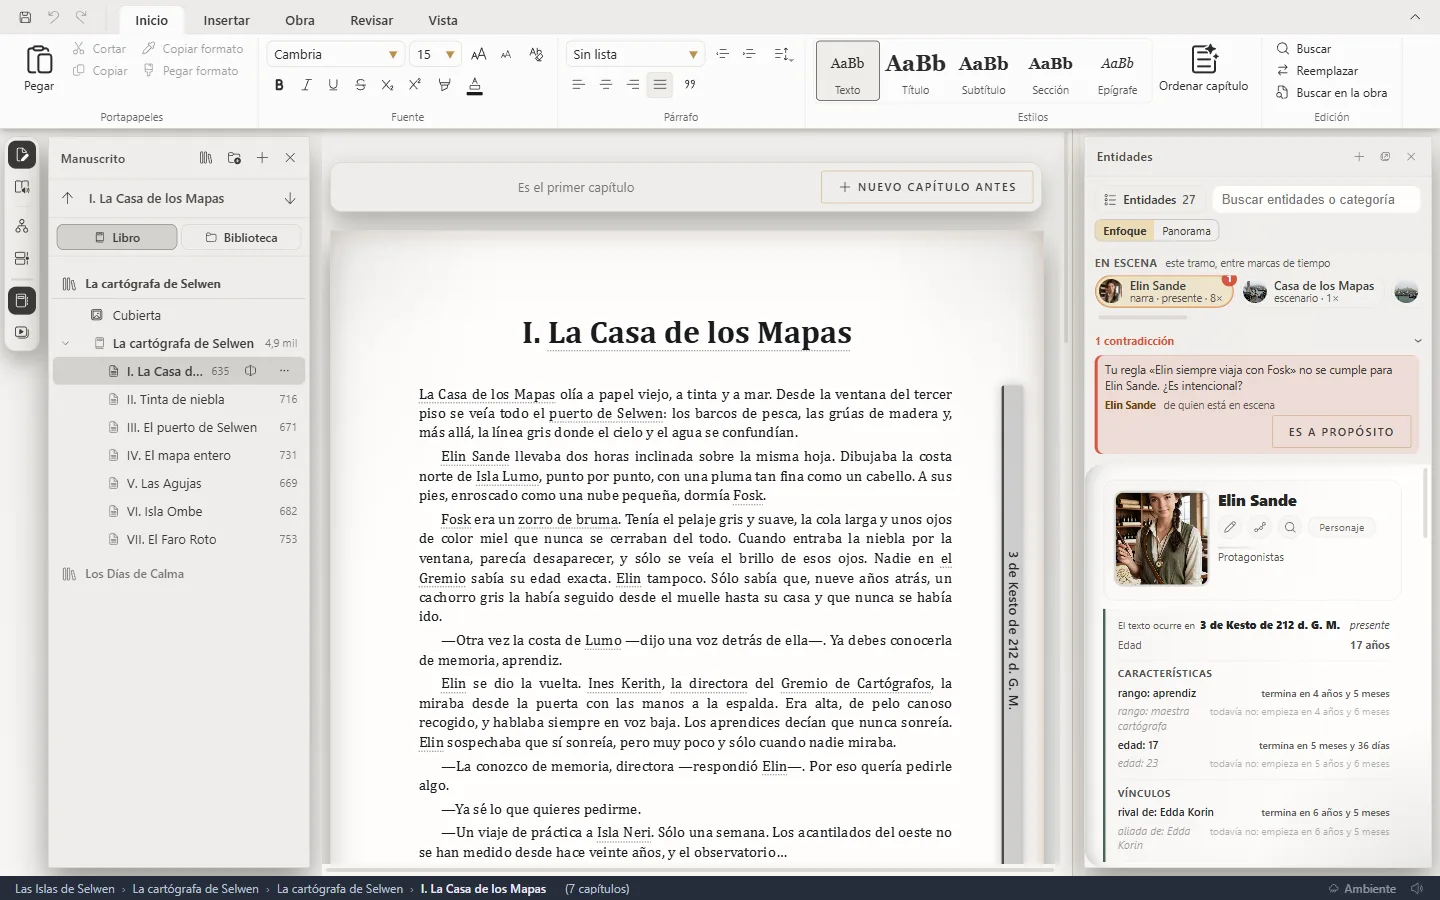
Task: Open the font size 15 dropdown
Action: tap(436, 54)
